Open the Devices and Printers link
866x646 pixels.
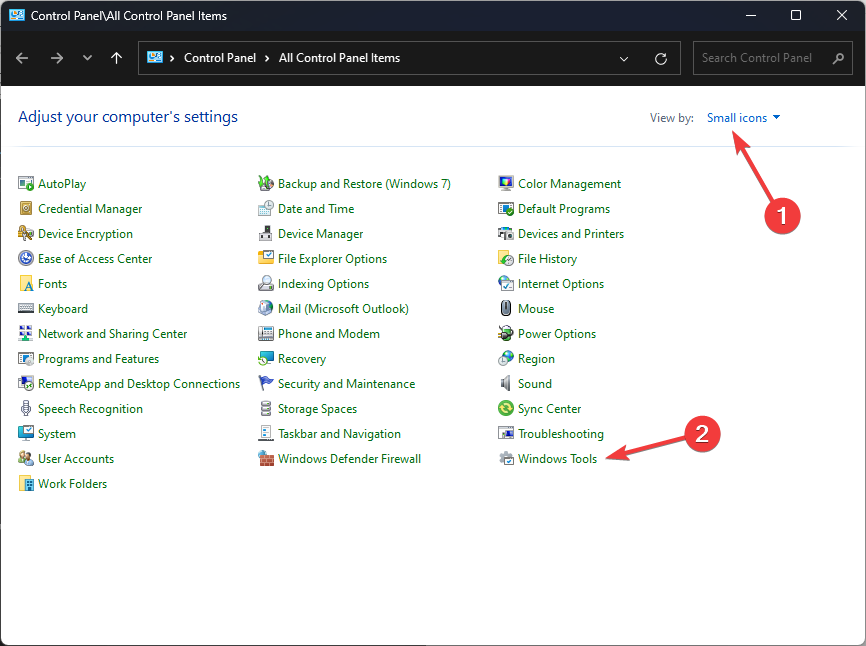click(x=571, y=234)
